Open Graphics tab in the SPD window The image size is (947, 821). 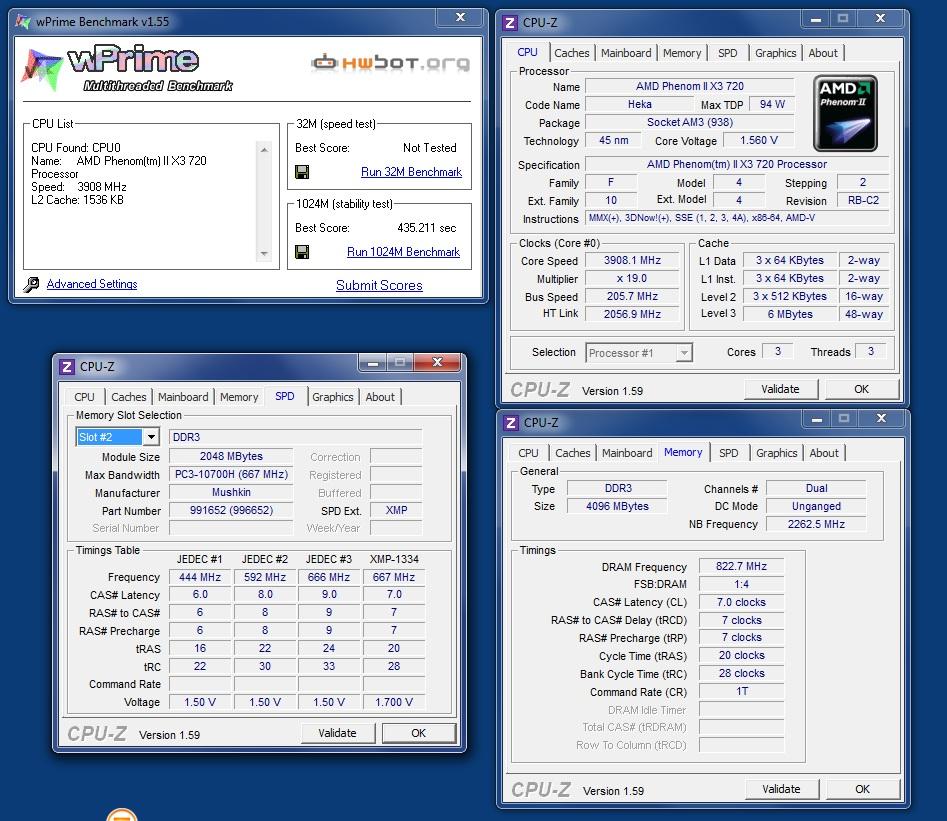pyautogui.click(x=333, y=397)
